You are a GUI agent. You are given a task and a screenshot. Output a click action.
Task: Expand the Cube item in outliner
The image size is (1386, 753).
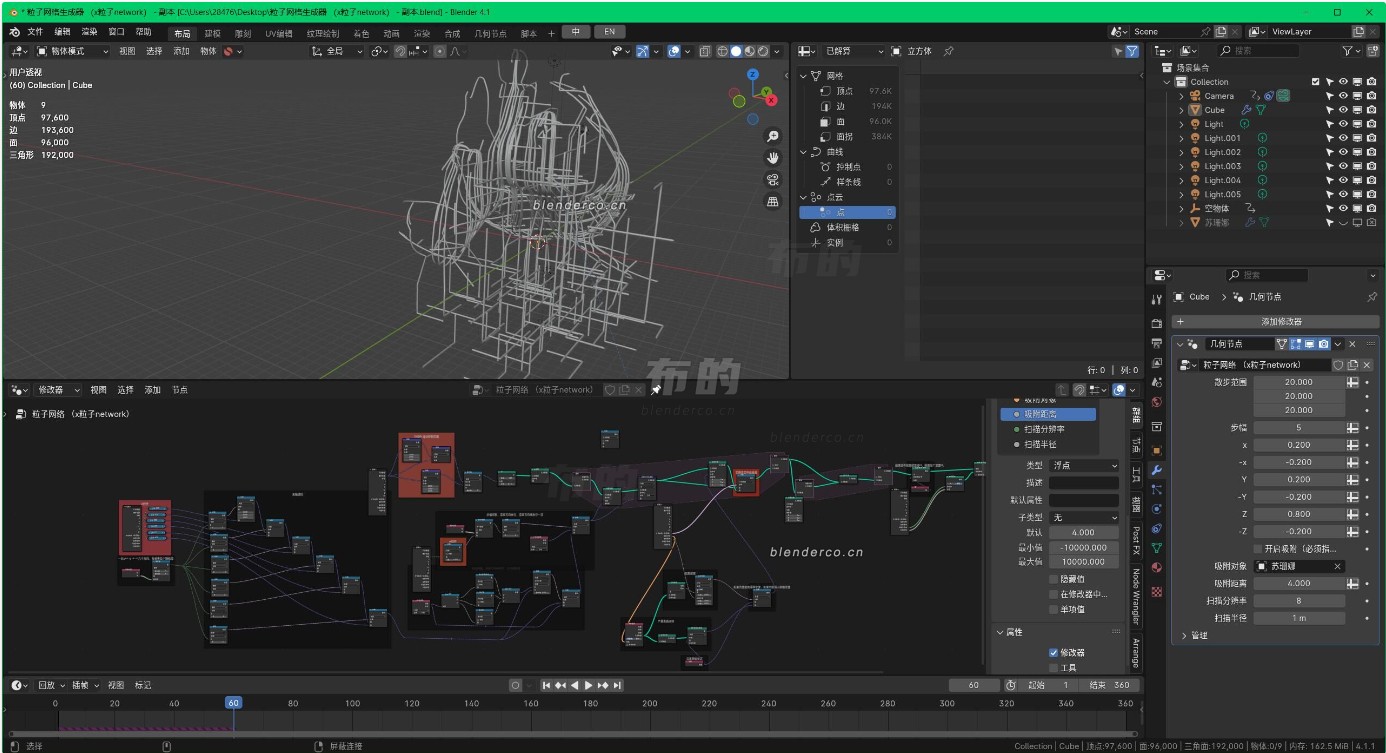(1180, 110)
